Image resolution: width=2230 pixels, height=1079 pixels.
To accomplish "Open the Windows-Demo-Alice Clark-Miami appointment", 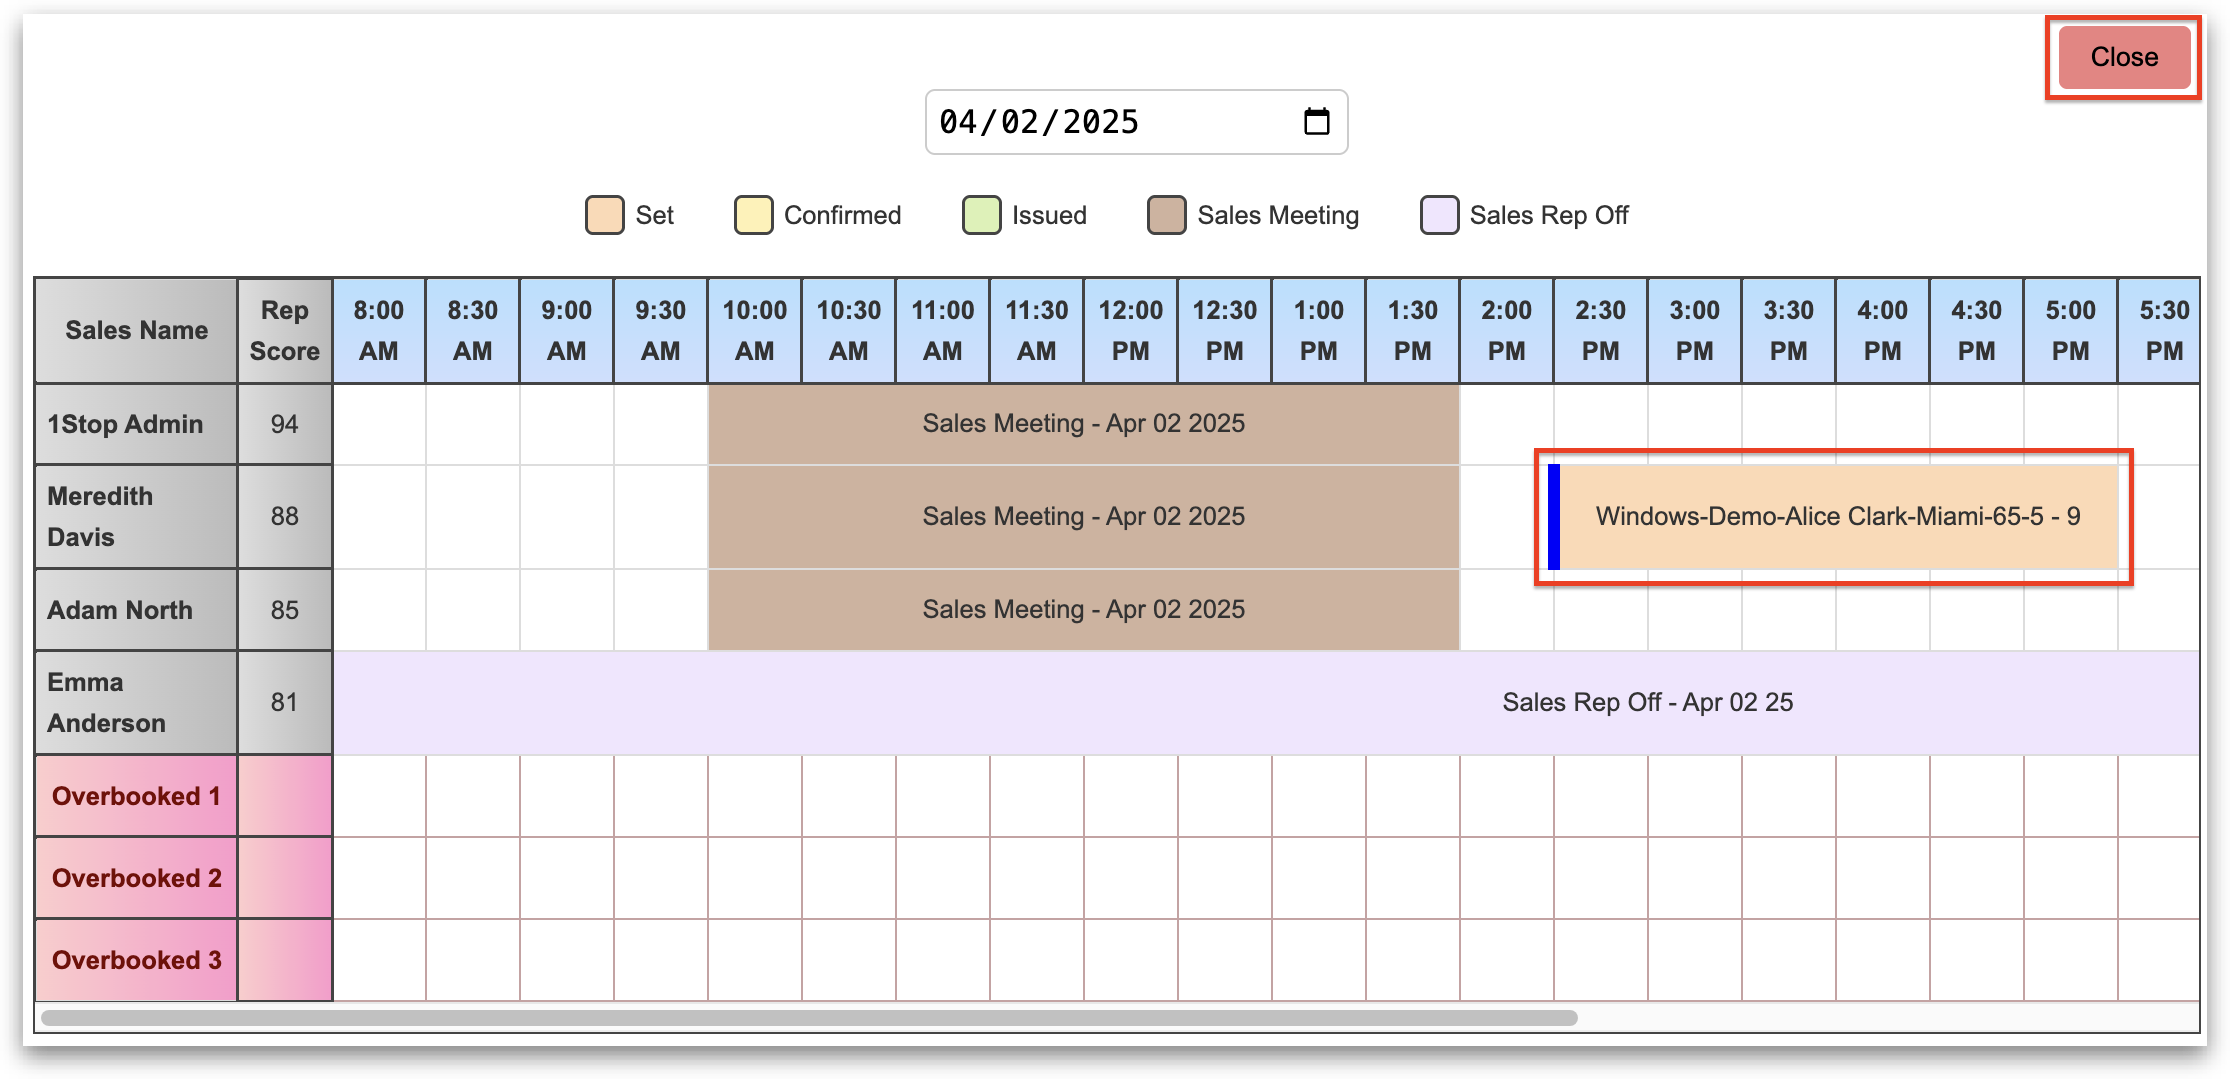I will [1837, 517].
